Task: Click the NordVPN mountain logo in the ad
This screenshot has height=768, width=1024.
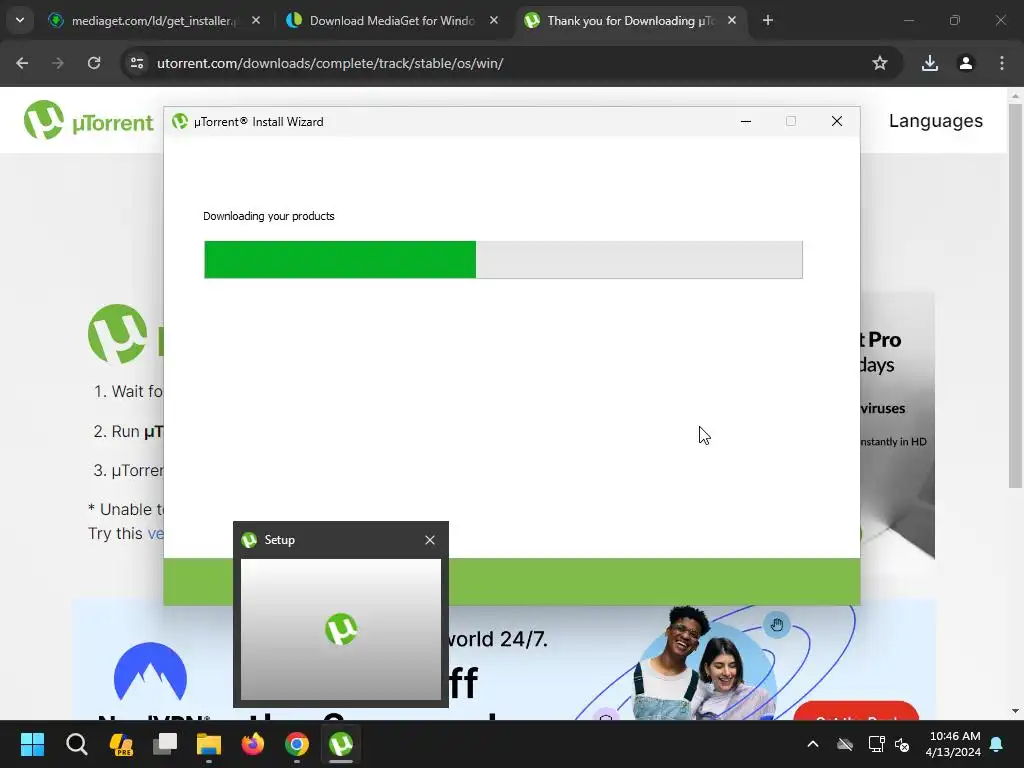Action: (x=150, y=671)
